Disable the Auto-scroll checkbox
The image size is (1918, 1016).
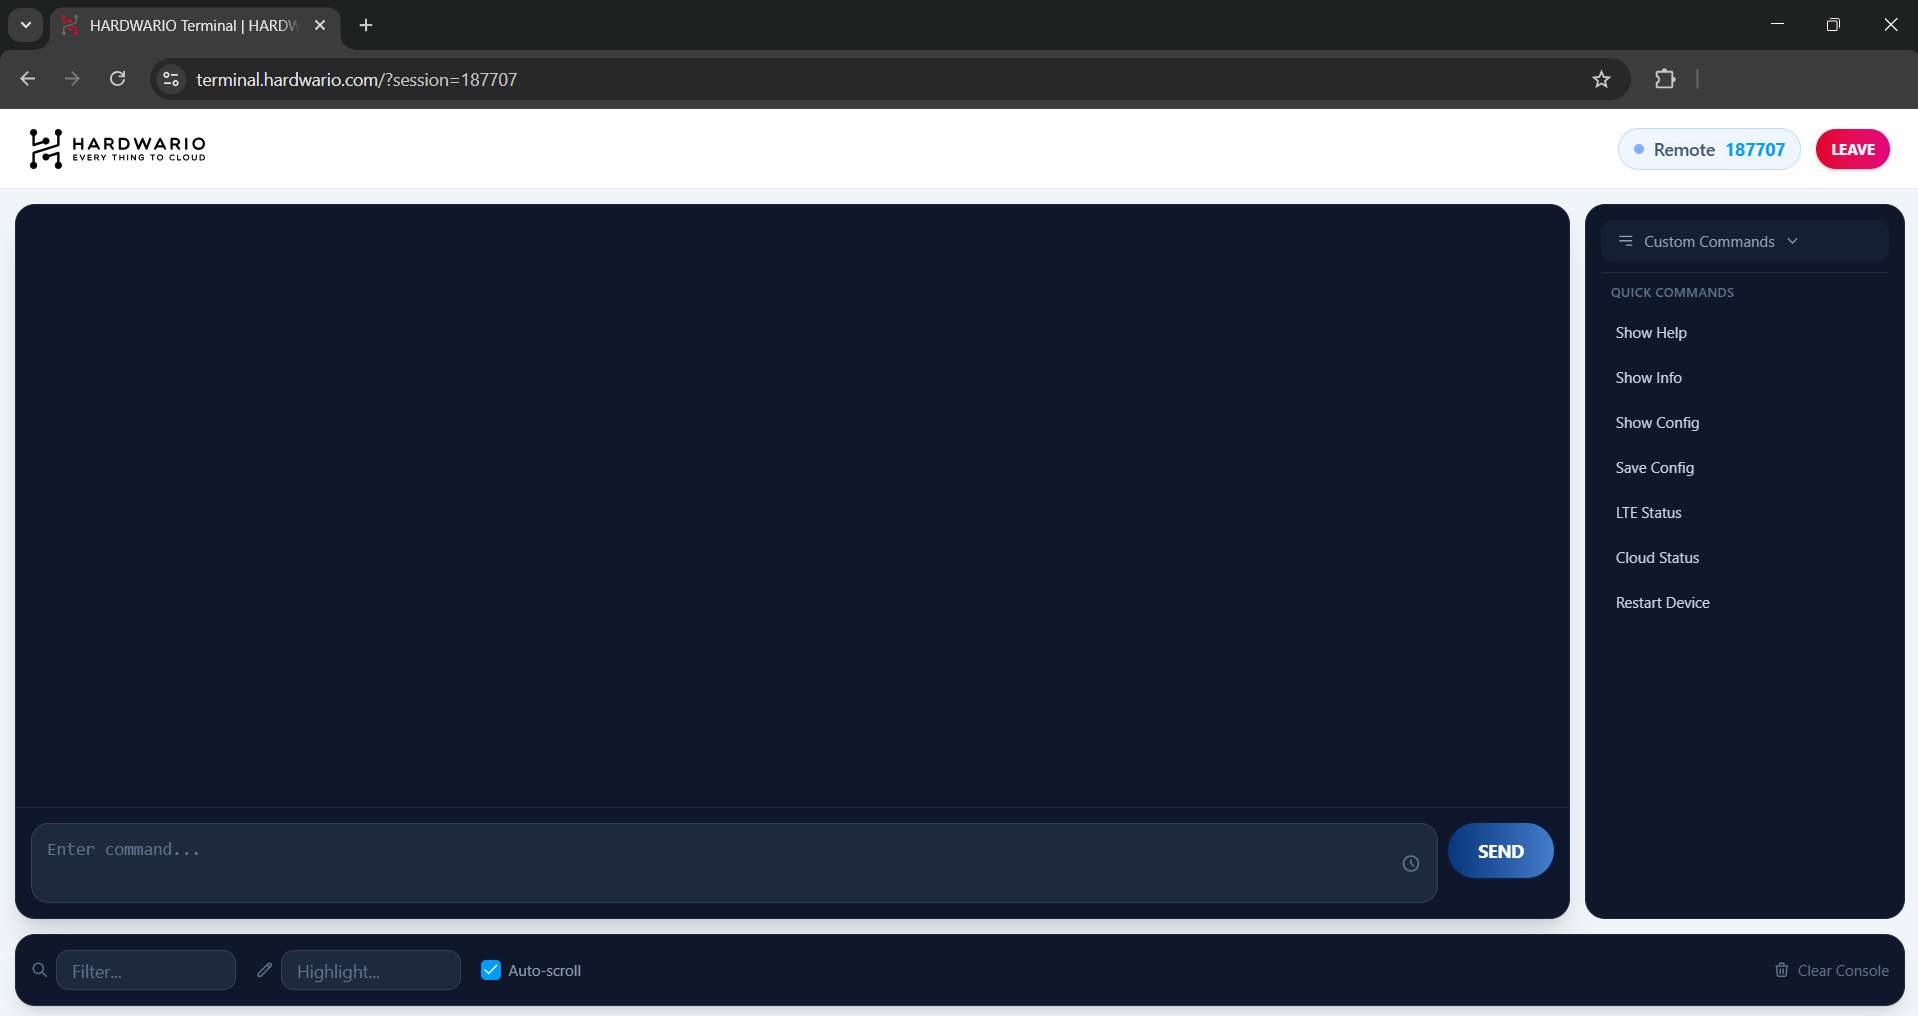pyautogui.click(x=491, y=970)
